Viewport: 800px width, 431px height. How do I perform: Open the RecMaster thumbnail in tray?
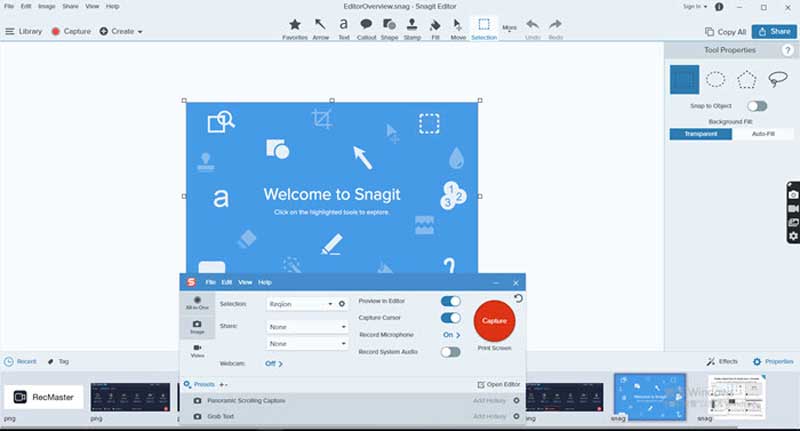pyautogui.click(x=43, y=397)
